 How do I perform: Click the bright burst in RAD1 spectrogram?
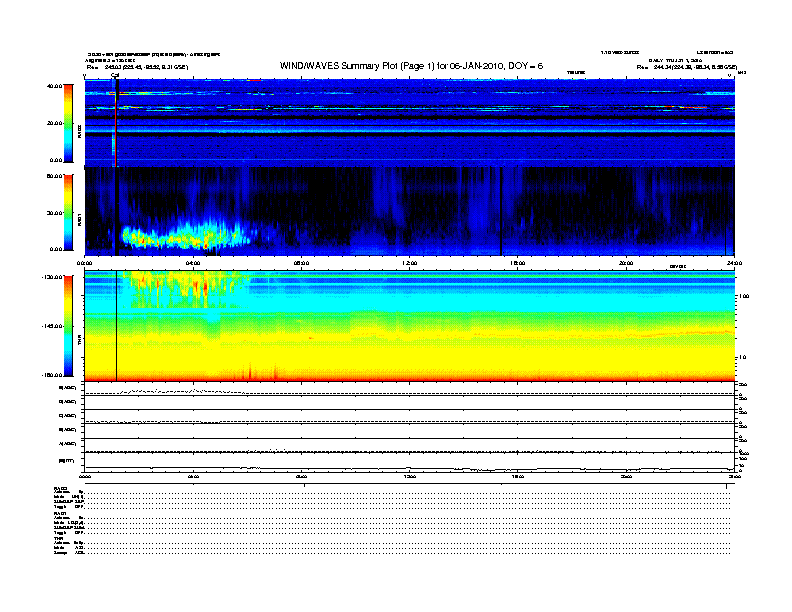click(187, 236)
